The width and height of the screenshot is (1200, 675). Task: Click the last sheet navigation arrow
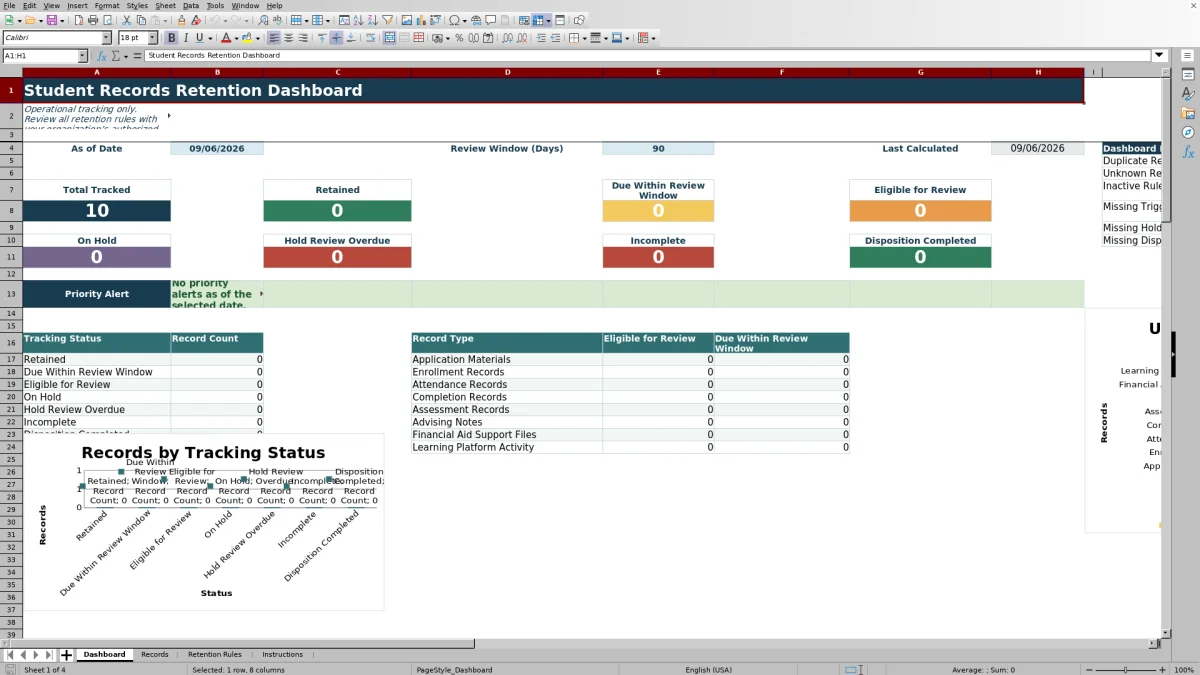click(49, 655)
